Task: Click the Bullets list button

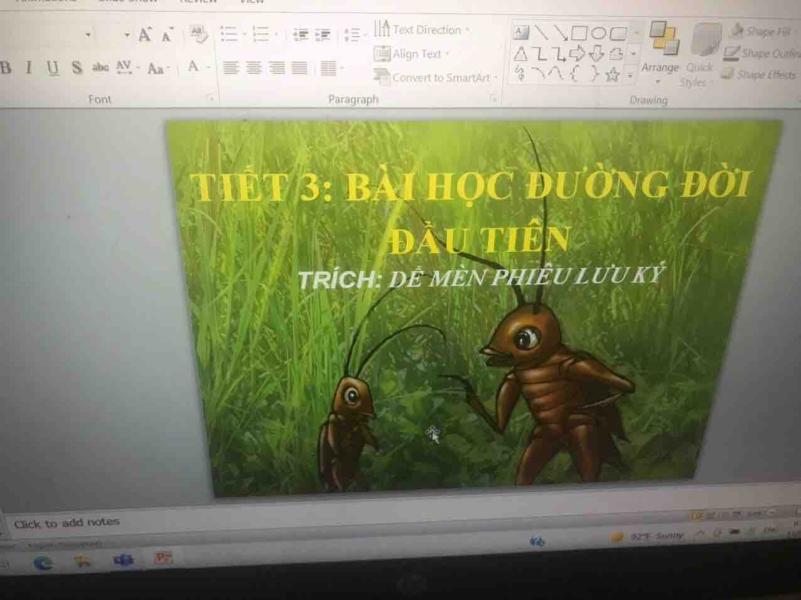Action: pyautogui.click(x=229, y=34)
